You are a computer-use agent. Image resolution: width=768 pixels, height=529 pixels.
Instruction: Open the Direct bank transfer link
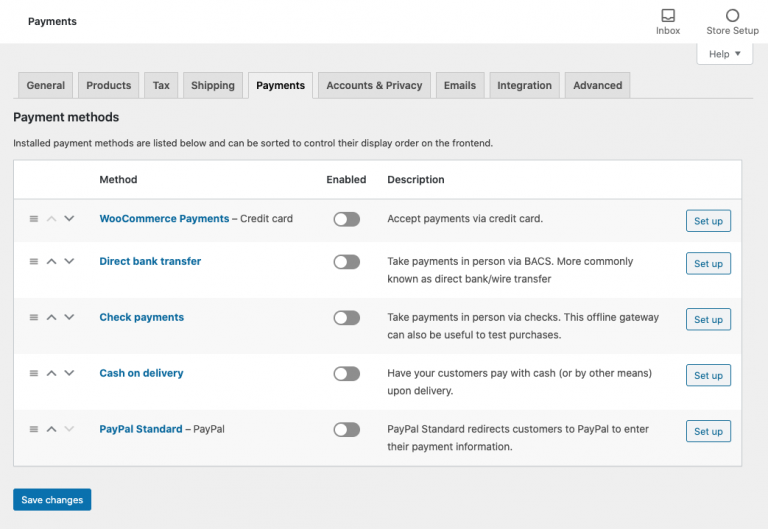(x=150, y=261)
